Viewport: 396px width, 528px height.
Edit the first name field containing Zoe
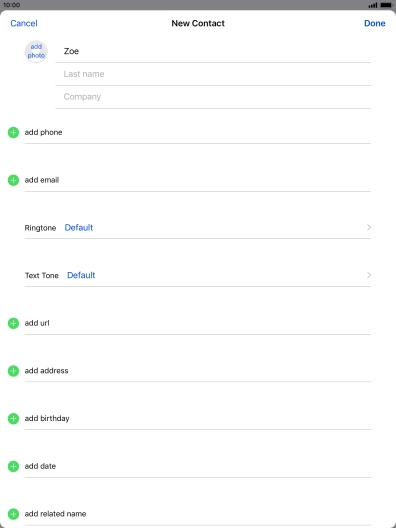[x=213, y=51]
